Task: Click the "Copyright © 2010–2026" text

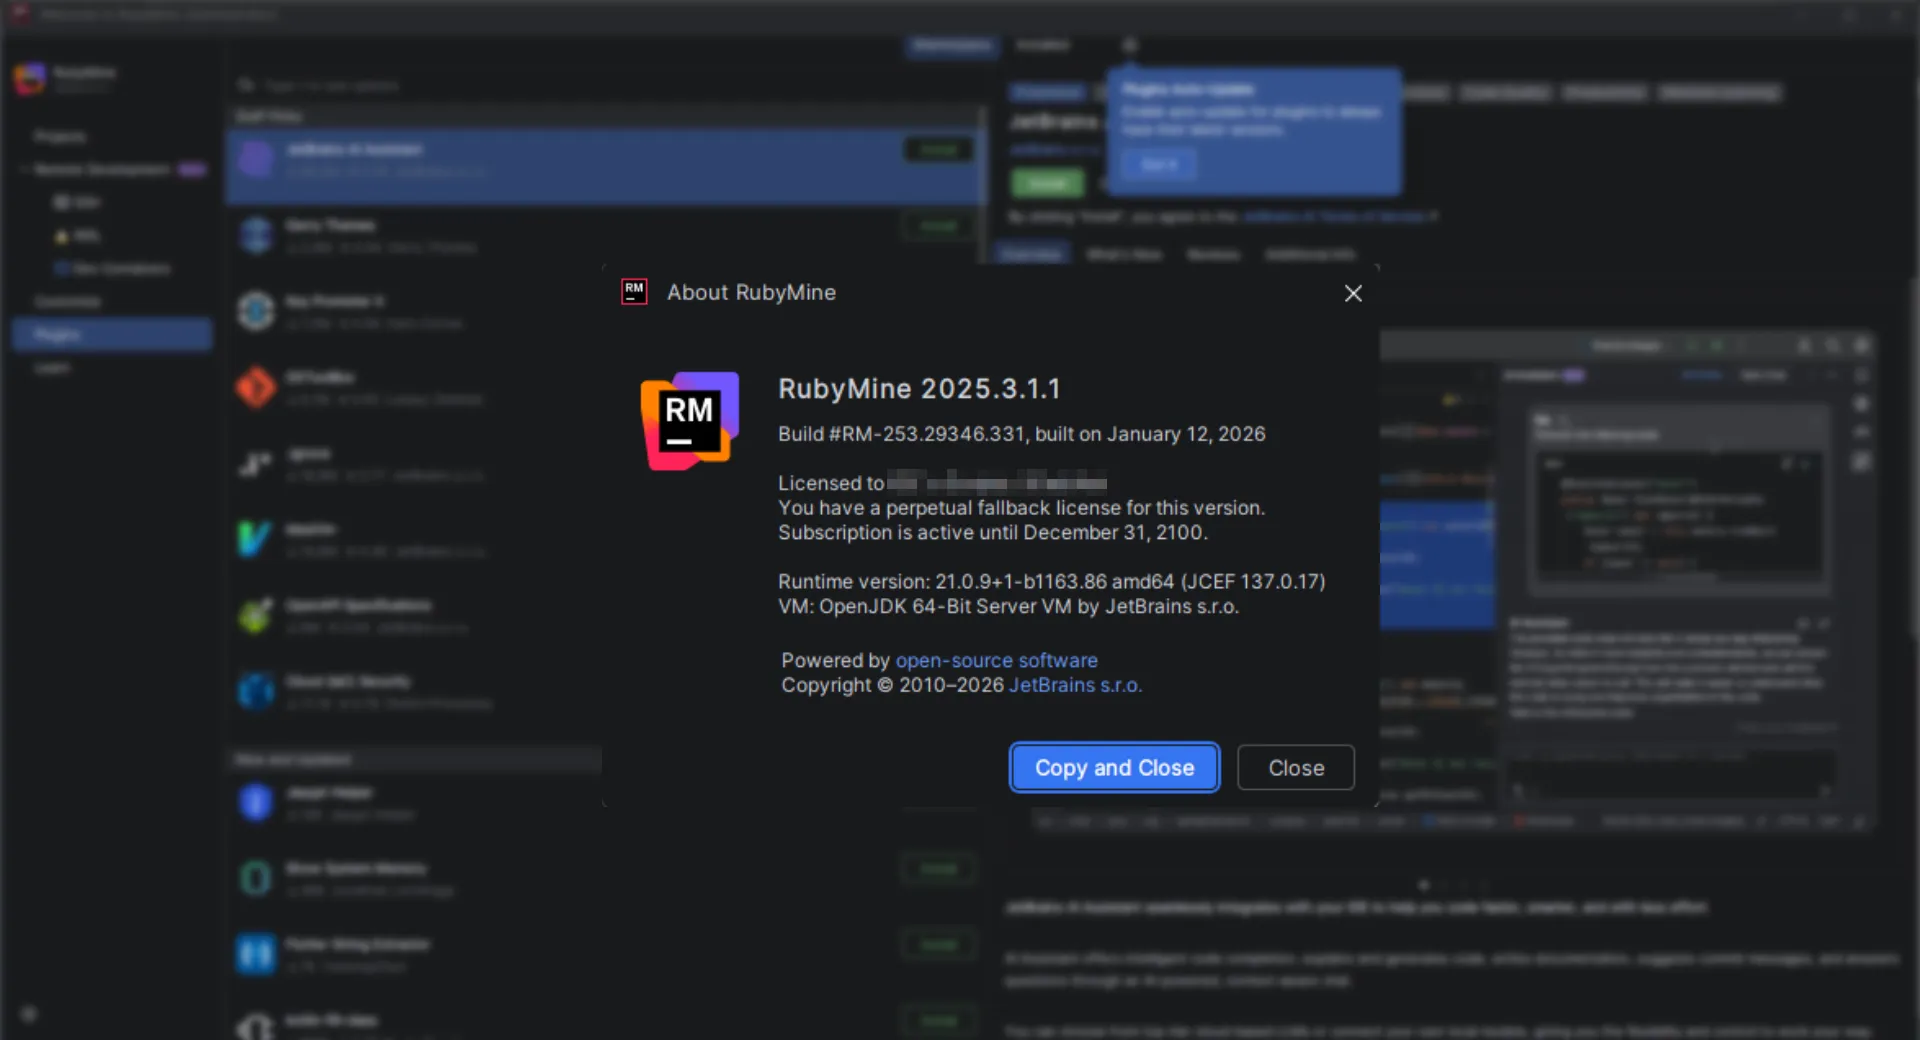Action: click(892, 686)
